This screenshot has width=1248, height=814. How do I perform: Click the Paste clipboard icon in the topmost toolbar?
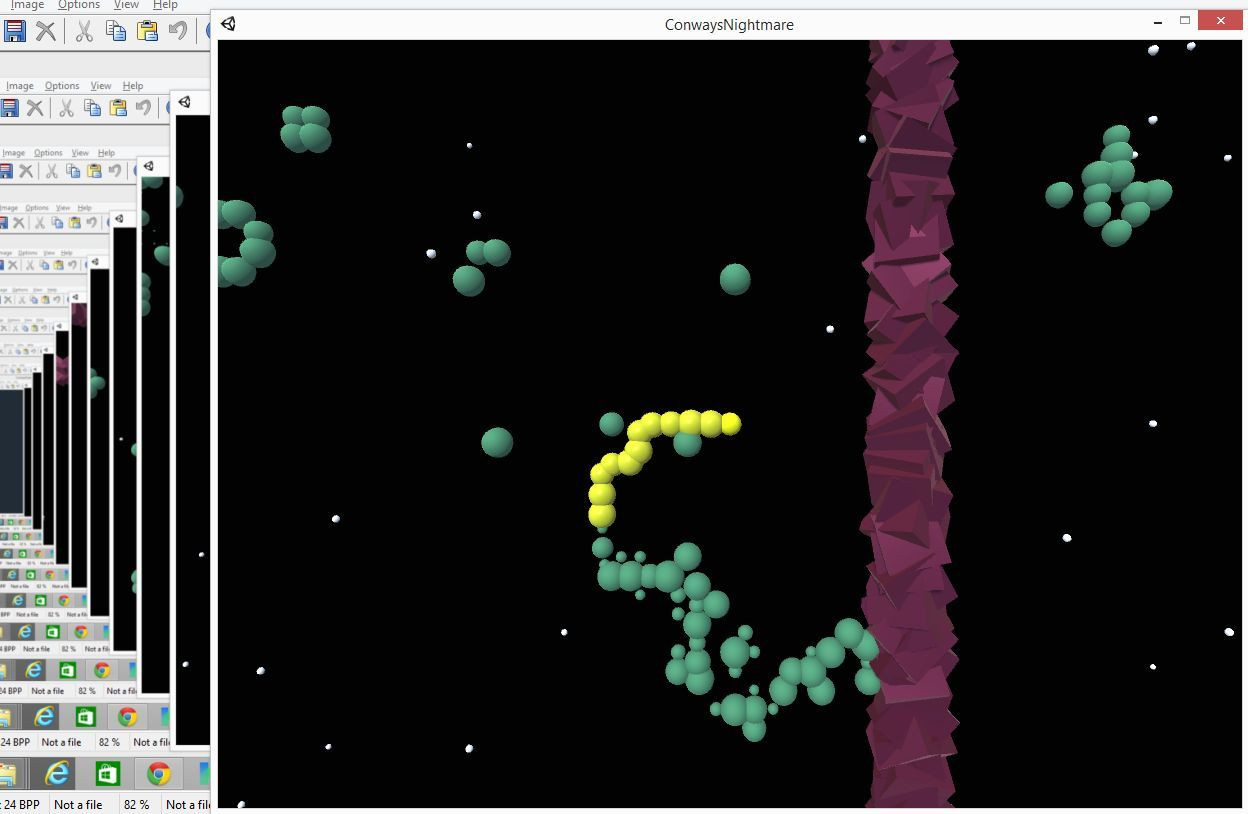pos(147,31)
